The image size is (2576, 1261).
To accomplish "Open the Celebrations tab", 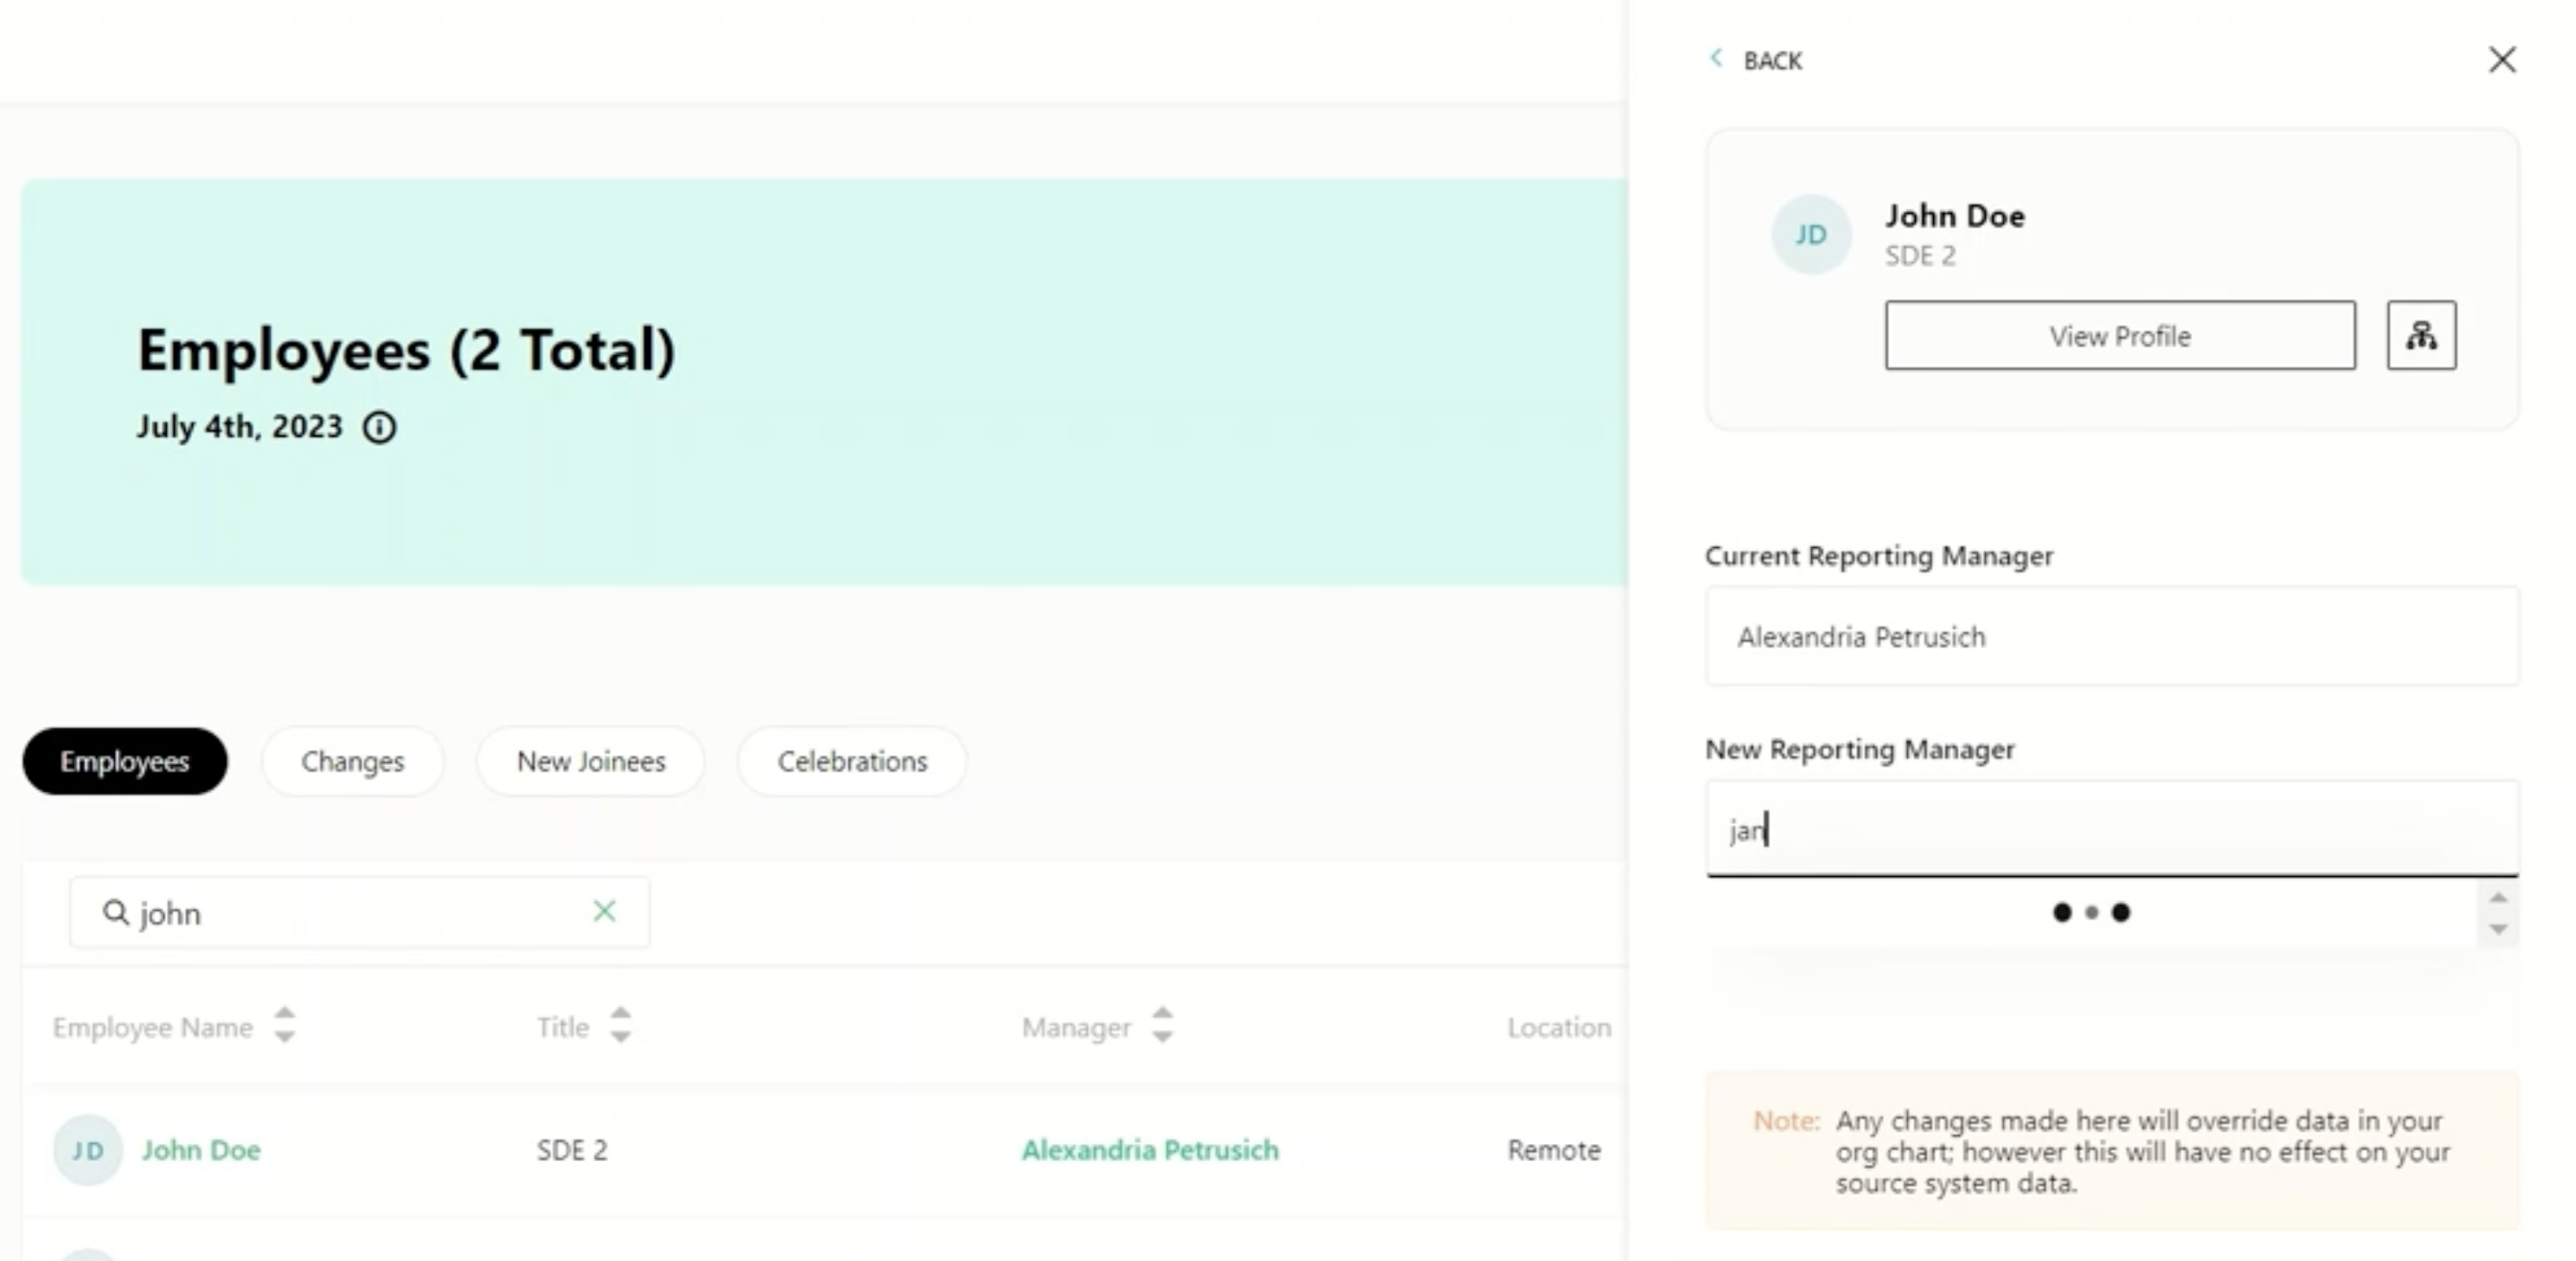I will (x=852, y=761).
